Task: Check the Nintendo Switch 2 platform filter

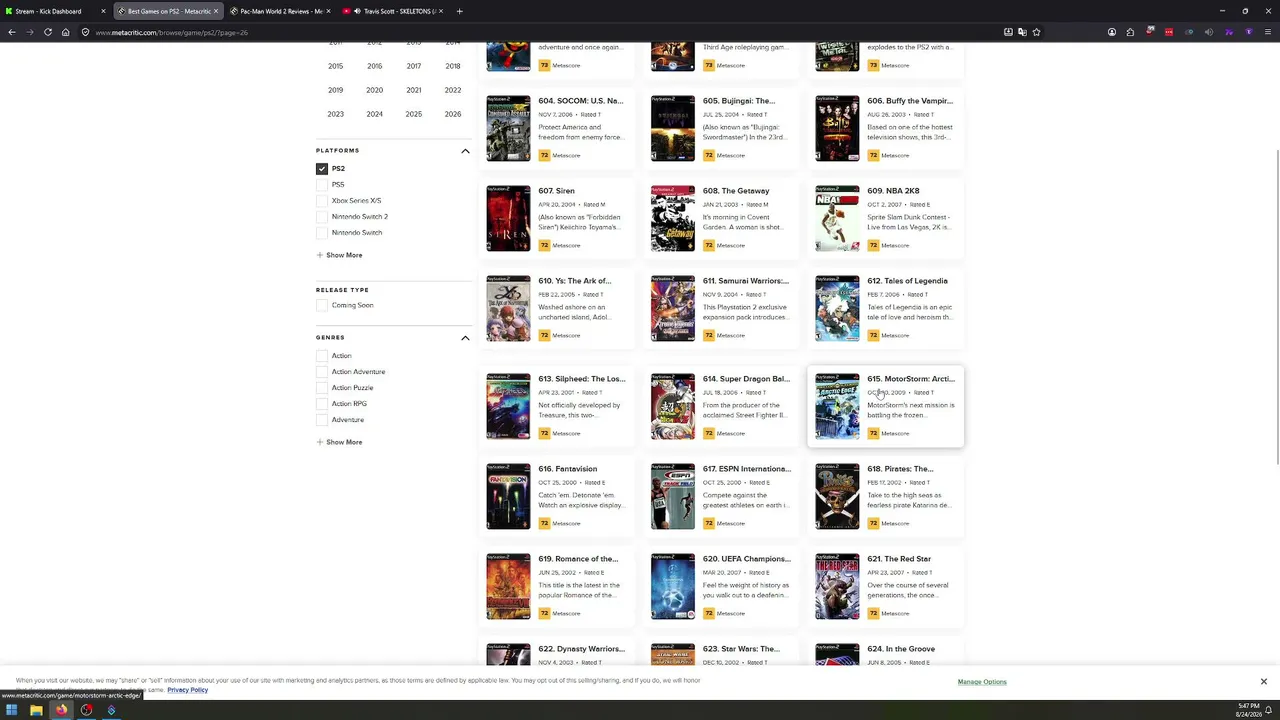Action: pos(322,217)
